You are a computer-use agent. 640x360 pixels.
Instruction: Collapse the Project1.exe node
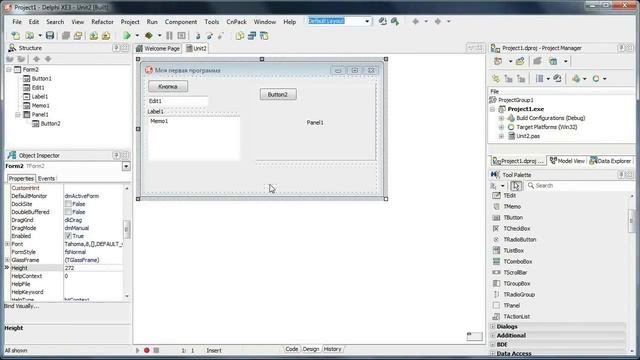492,109
